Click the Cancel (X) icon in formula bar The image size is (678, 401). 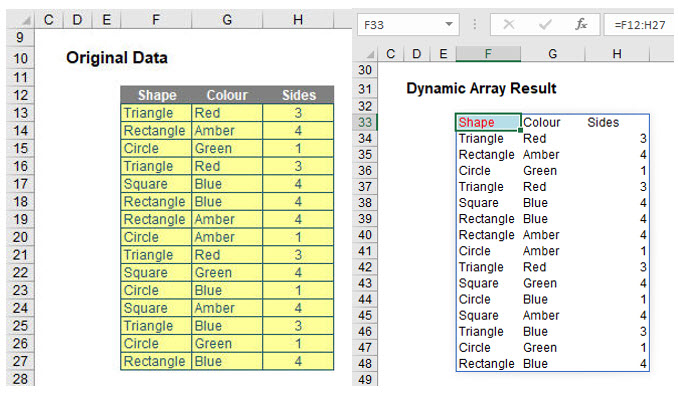[x=508, y=23]
